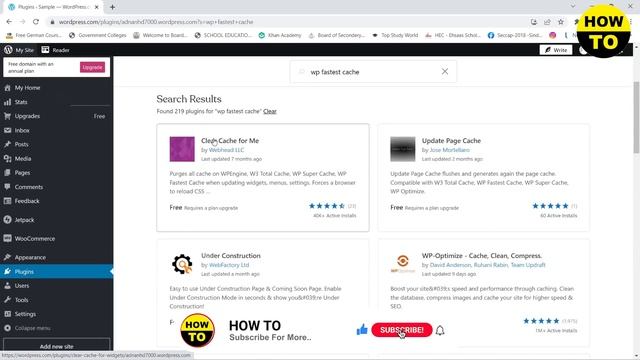Image resolution: width=640 pixels, height=360 pixels.
Task: Click the Feedback icon in the sidebar
Action: [7, 201]
